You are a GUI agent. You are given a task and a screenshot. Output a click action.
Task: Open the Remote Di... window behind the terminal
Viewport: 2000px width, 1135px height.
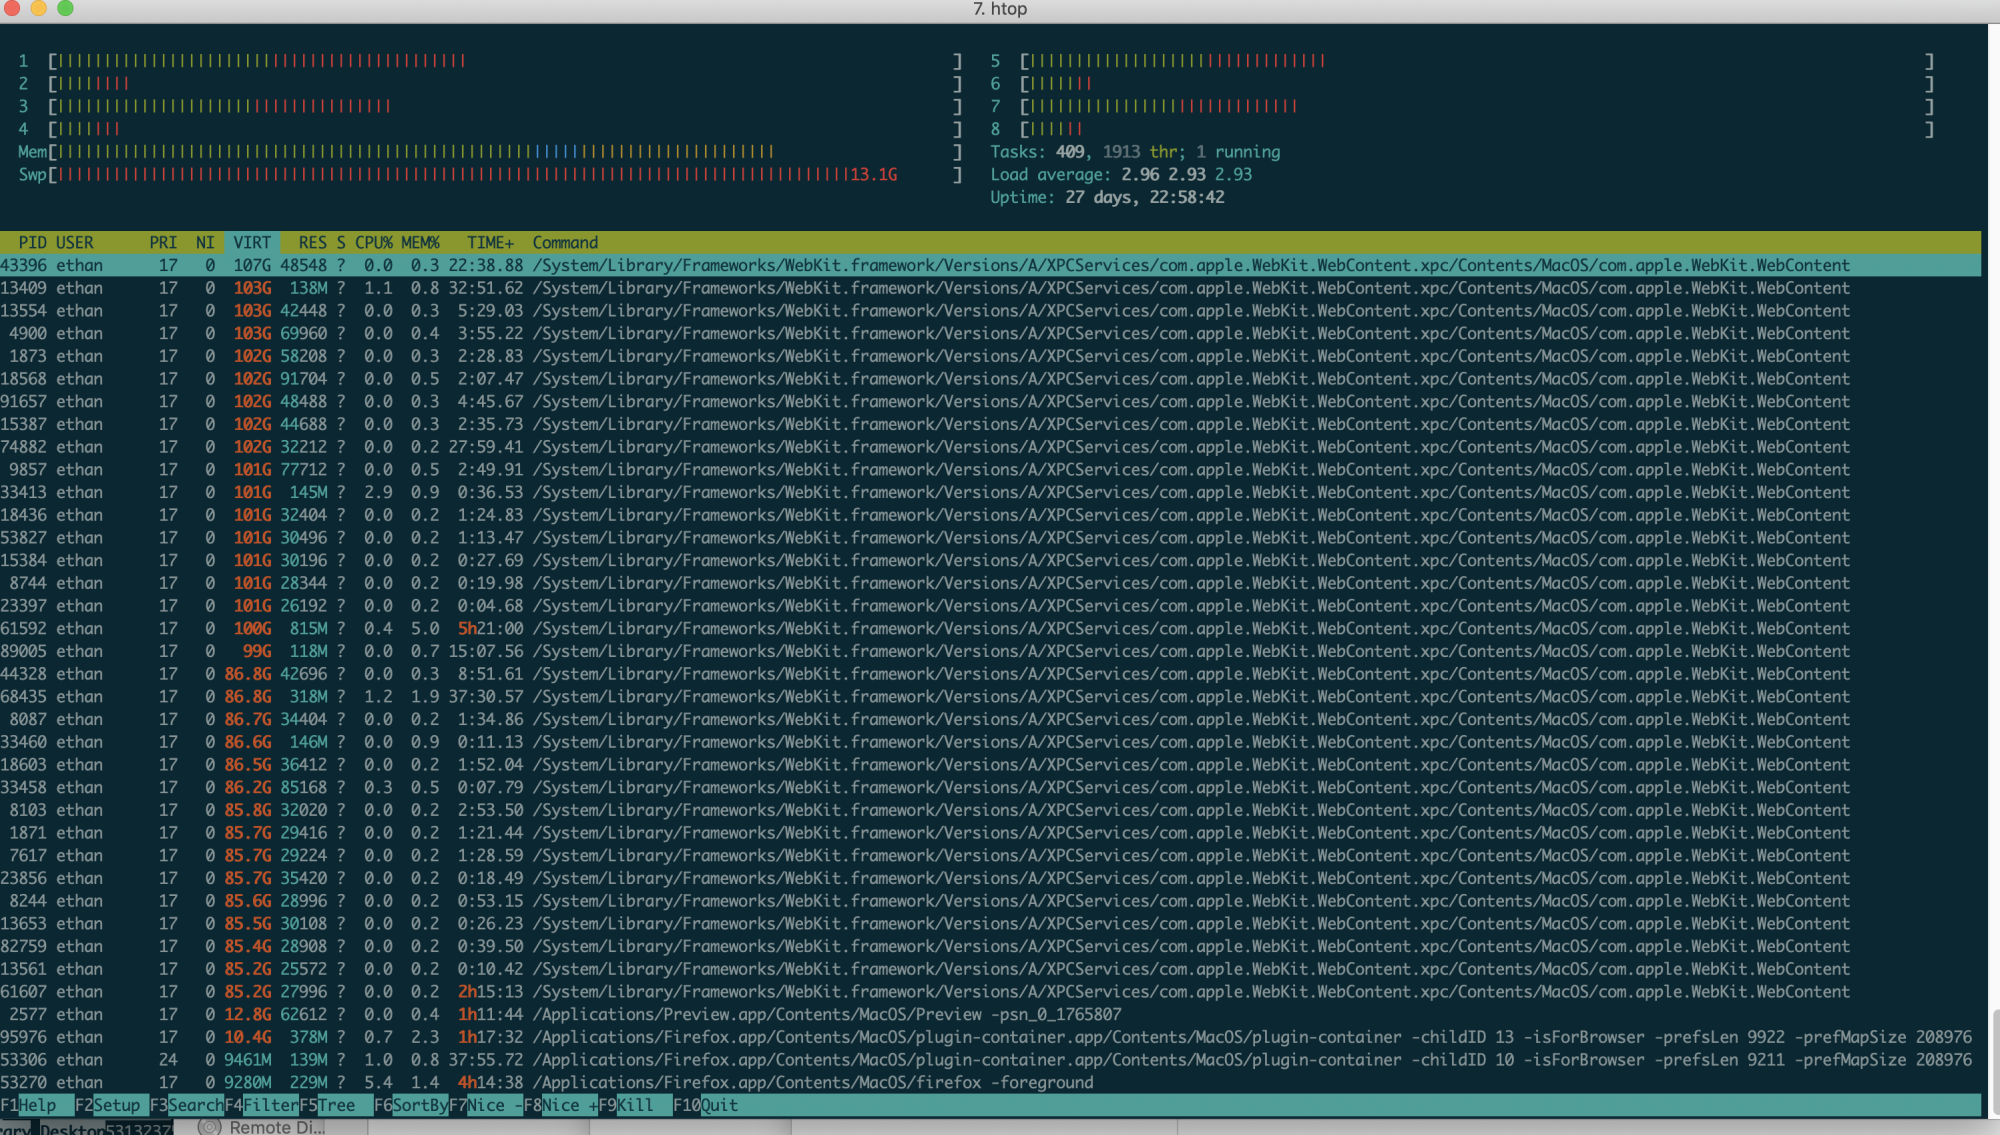click(x=262, y=1127)
